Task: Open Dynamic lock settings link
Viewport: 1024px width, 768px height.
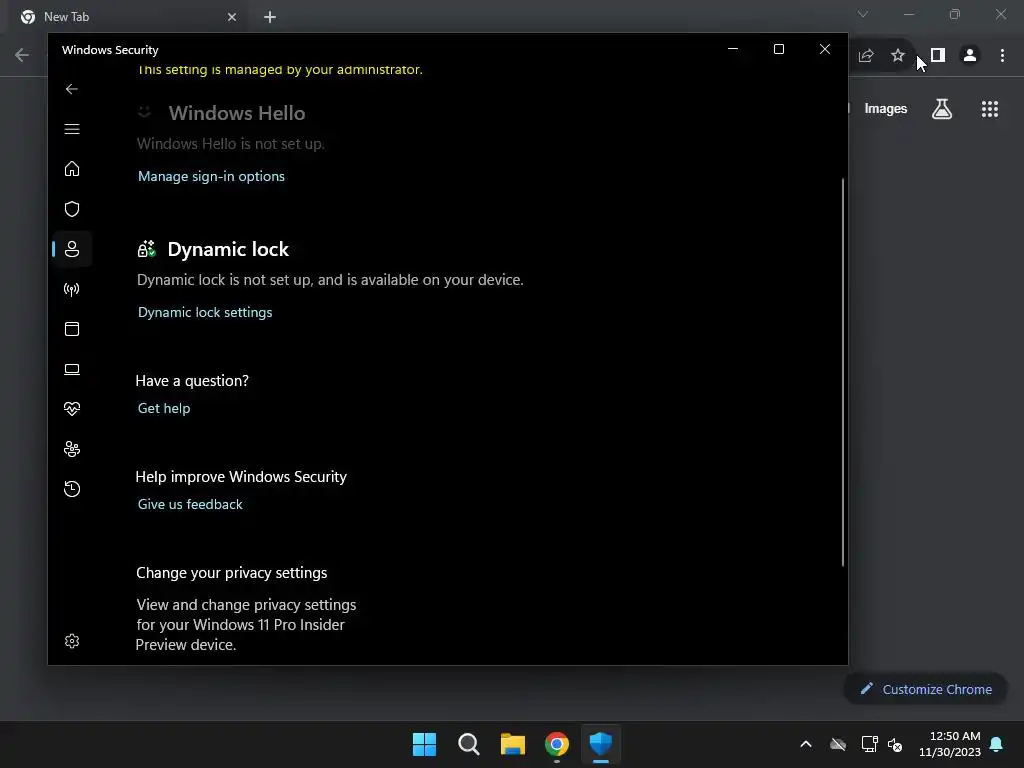Action: (205, 312)
